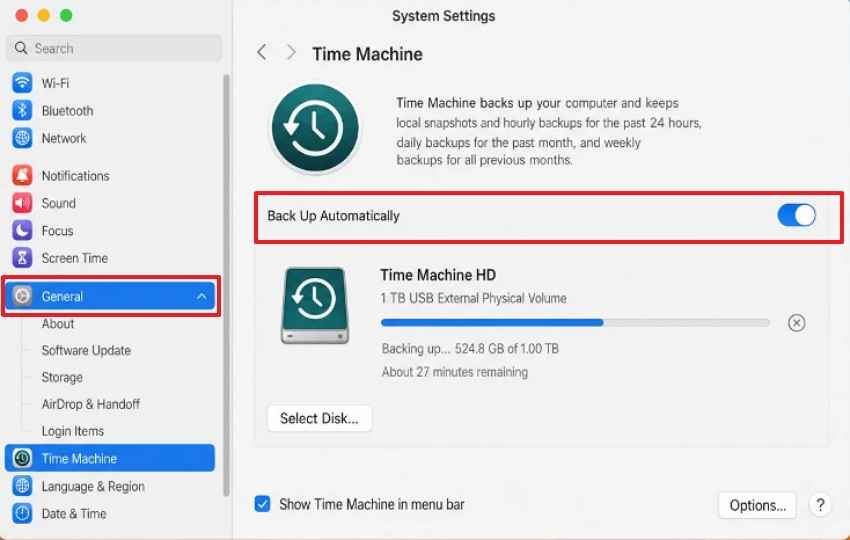This screenshot has height=540, width=850.
Task: Click 'About 27 minutes remaining' status
Action: click(x=455, y=372)
